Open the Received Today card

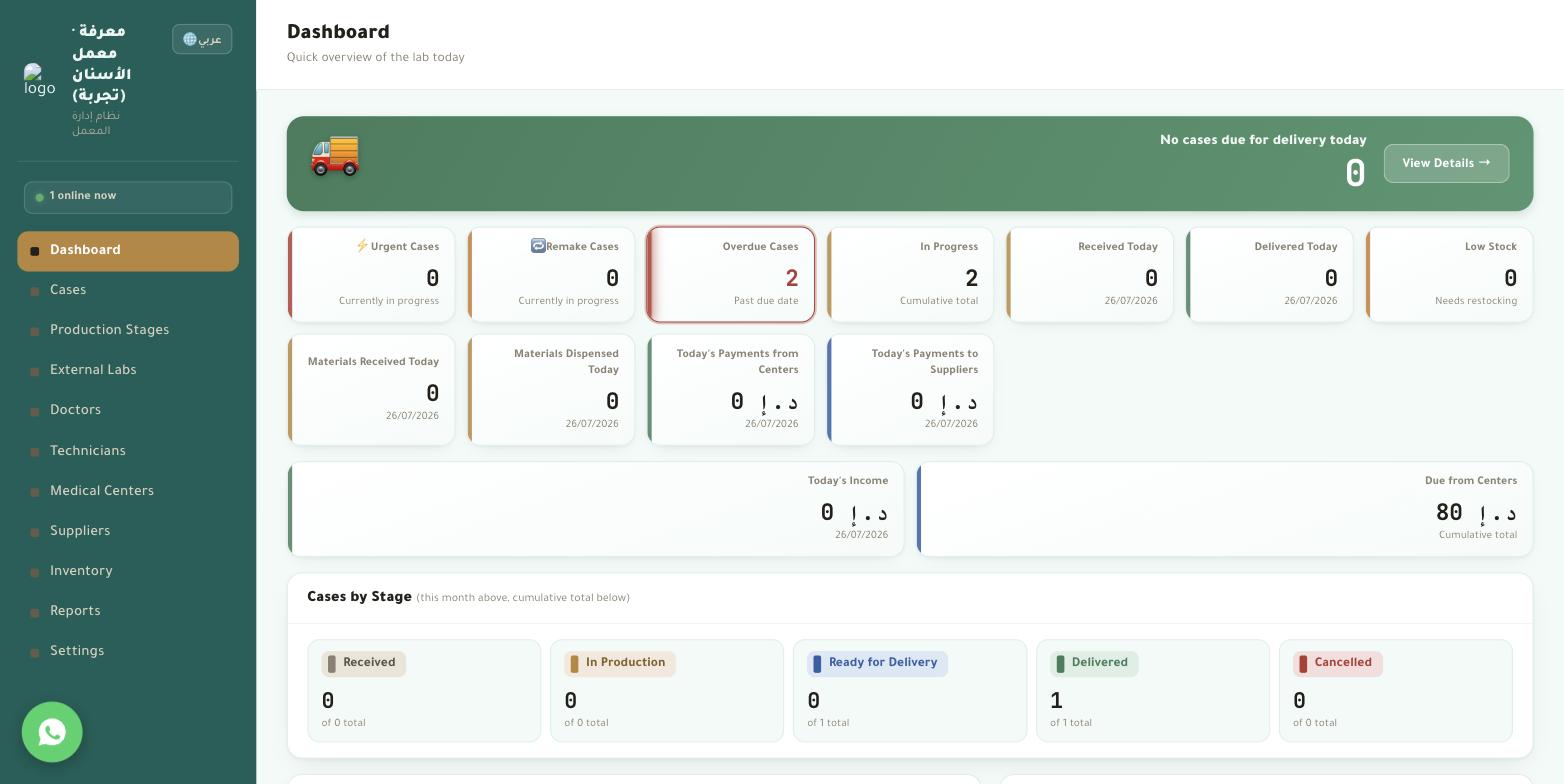tap(1090, 275)
